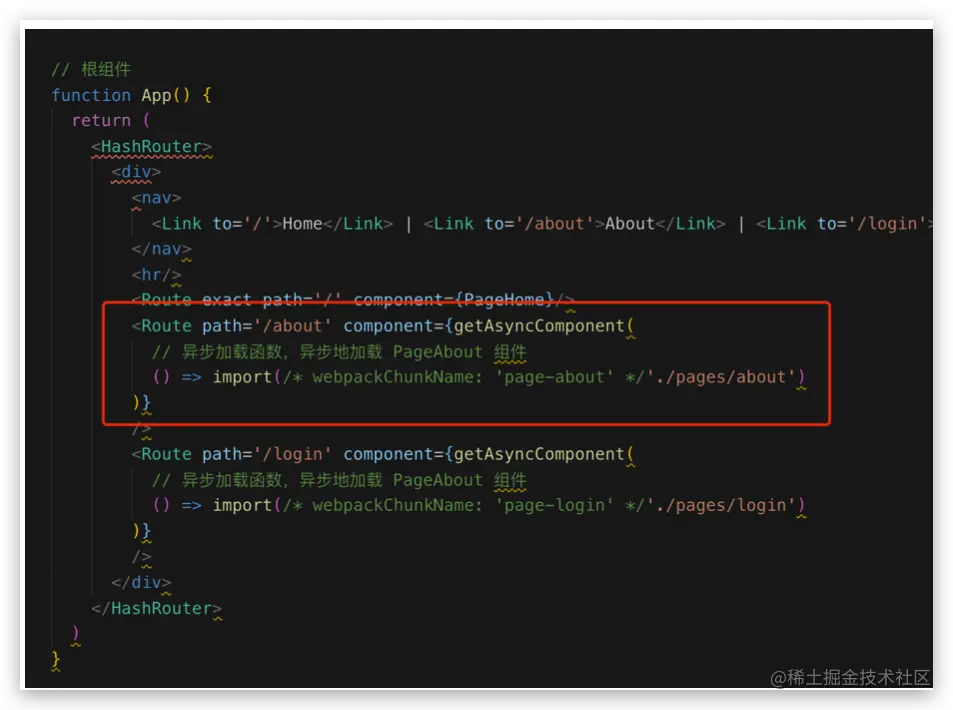Viewport: 953px width, 710px height.
Task: Click 'import' on the page-about line
Action: 242,377
